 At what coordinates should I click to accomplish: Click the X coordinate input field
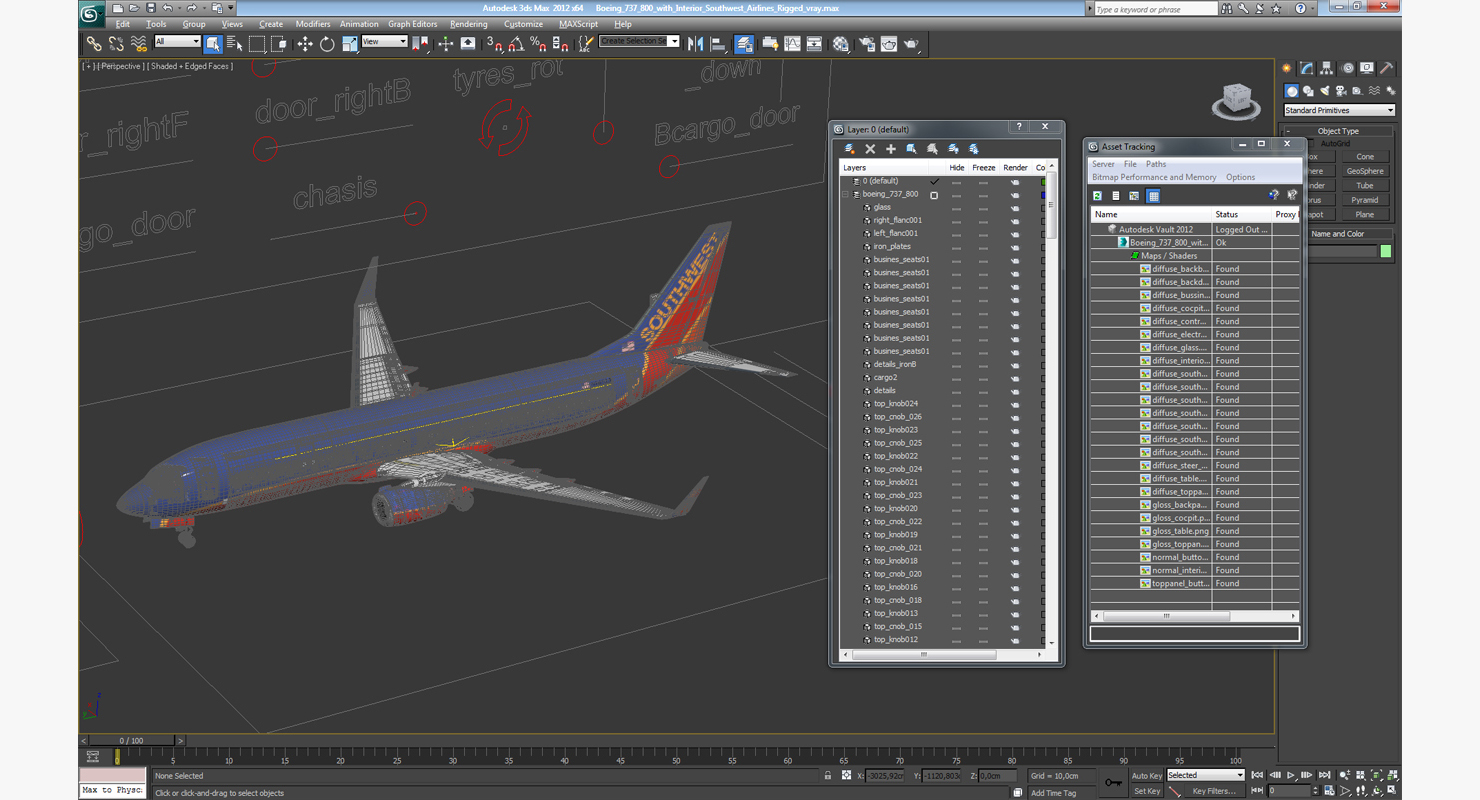coord(885,775)
